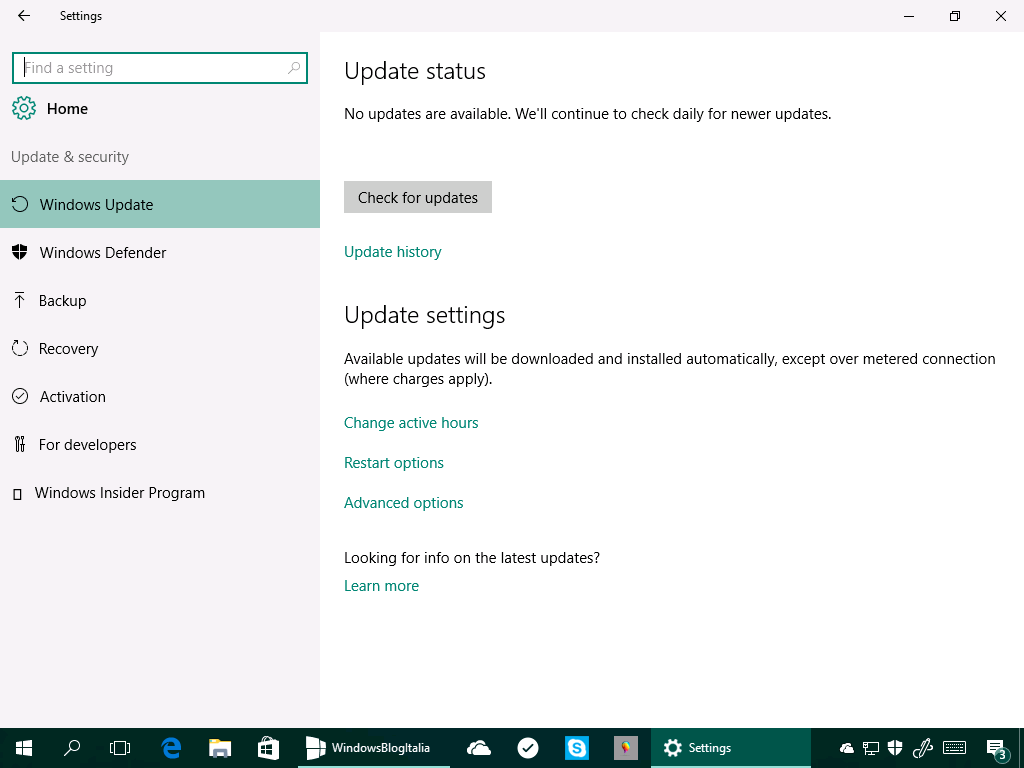Screen dimensions: 1024x768
Task: Open the Windows Defender section
Action: (x=160, y=252)
